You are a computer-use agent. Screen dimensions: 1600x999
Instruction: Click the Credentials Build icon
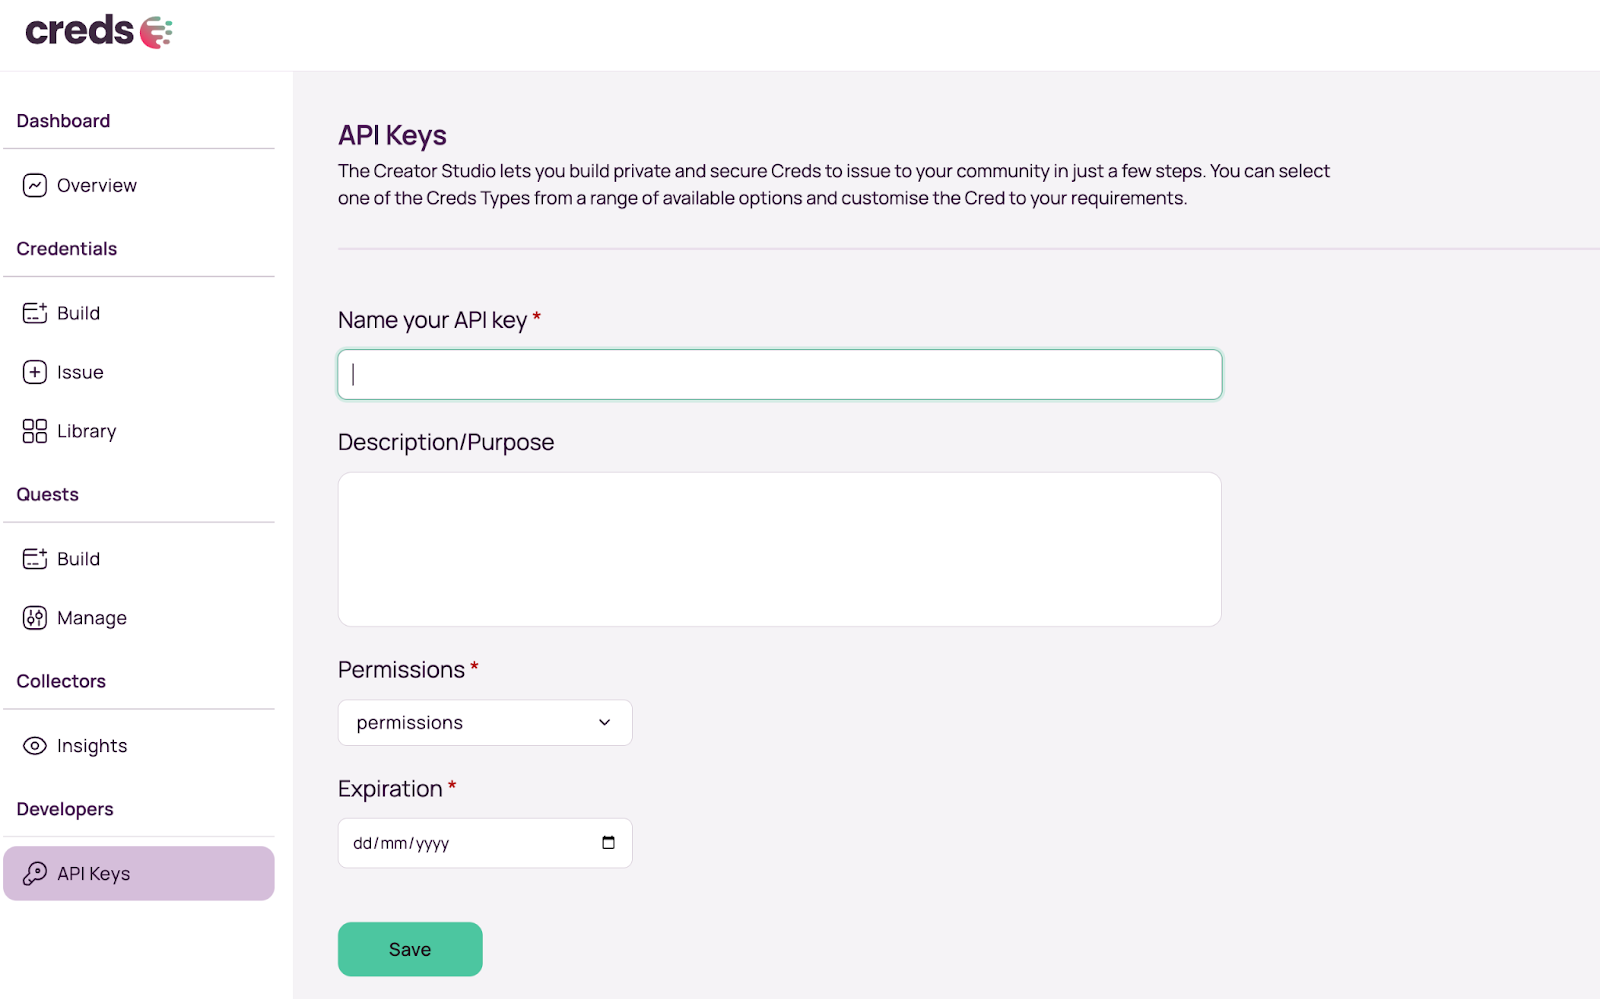[35, 313]
